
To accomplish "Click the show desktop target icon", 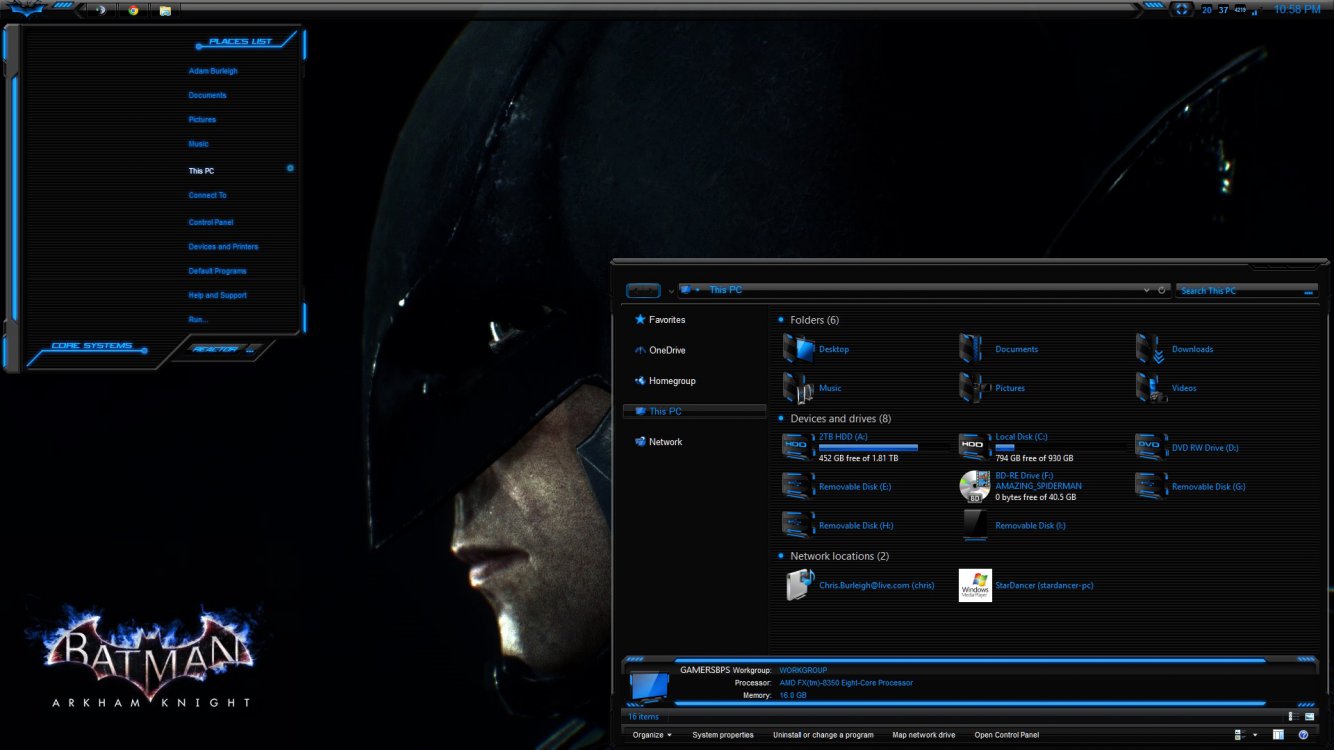I will click(1181, 9).
